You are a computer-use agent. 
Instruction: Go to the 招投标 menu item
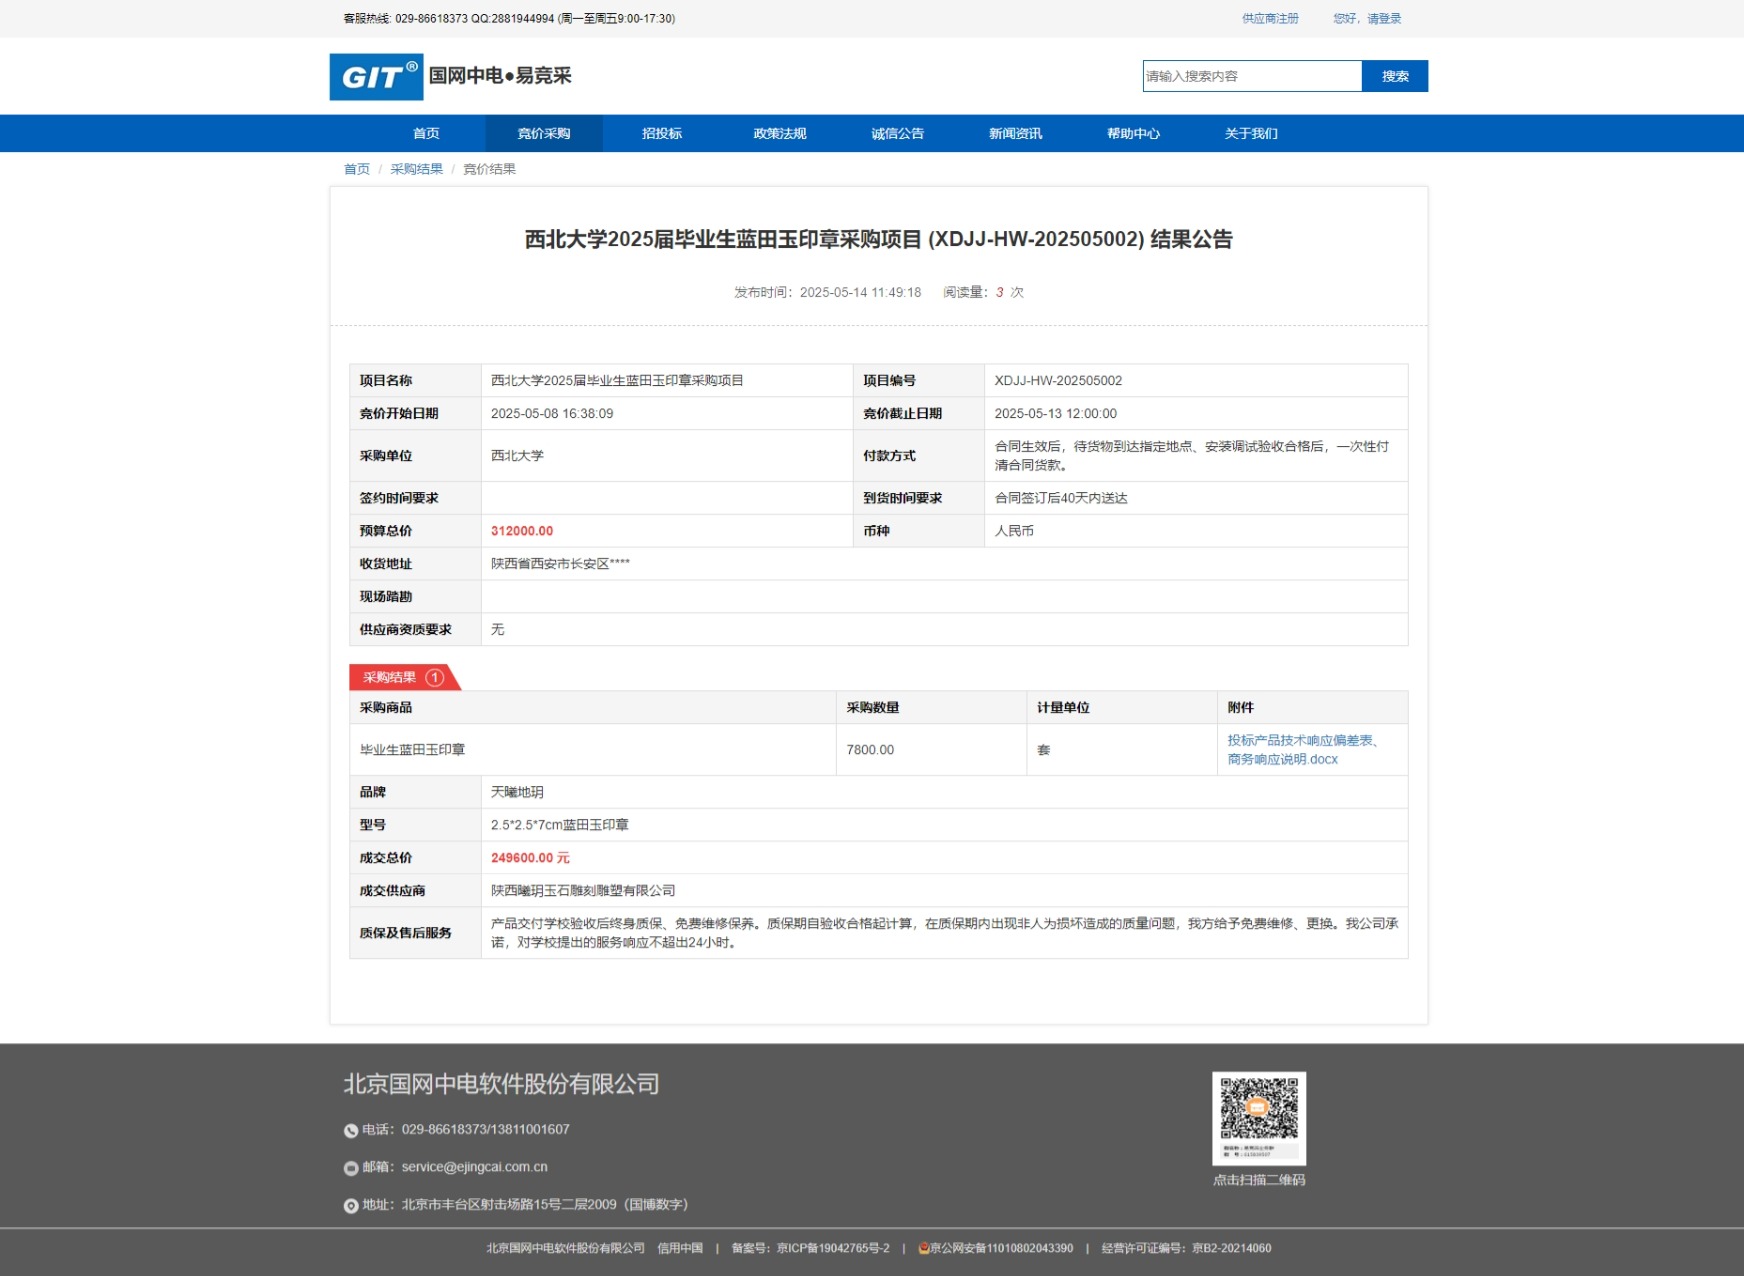[x=662, y=134]
